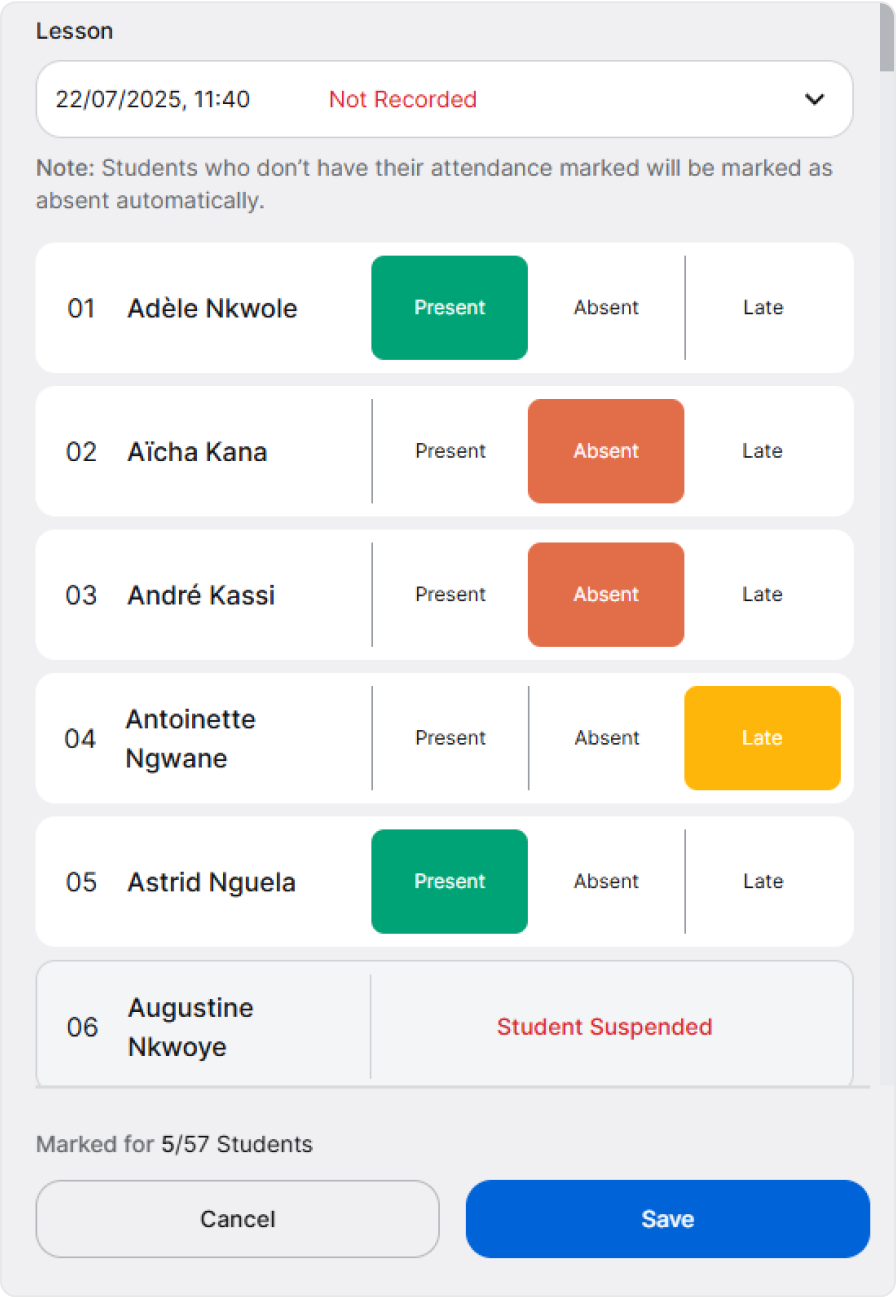Mark Adèle Nkwole as Late
The height and width of the screenshot is (1297, 896).
762,308
